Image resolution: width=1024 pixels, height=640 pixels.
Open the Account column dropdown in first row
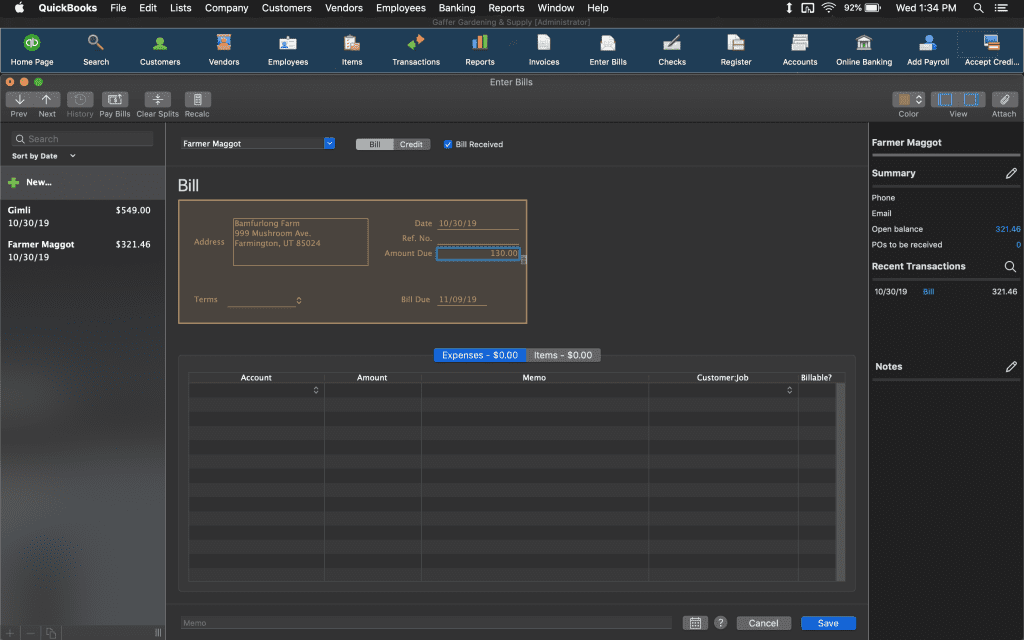coord(316,390)
